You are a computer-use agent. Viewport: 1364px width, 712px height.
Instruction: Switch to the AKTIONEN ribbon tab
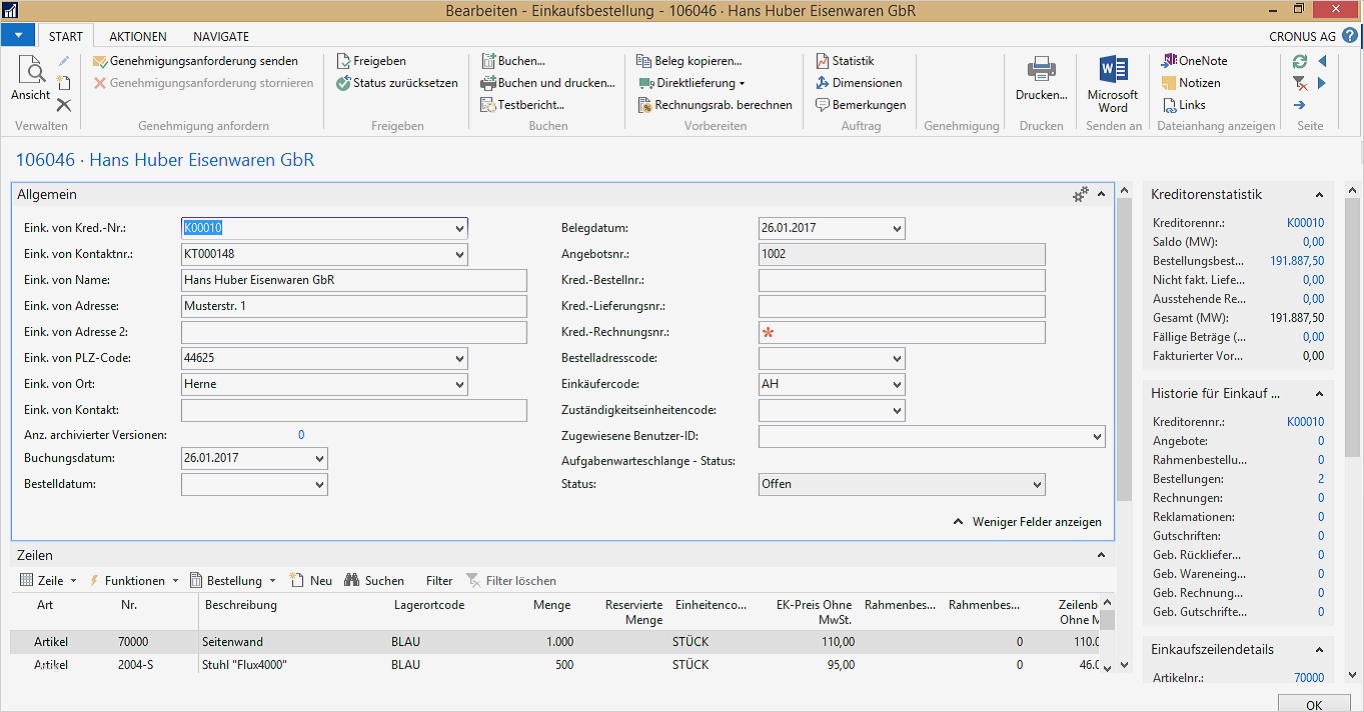(138, 36)
